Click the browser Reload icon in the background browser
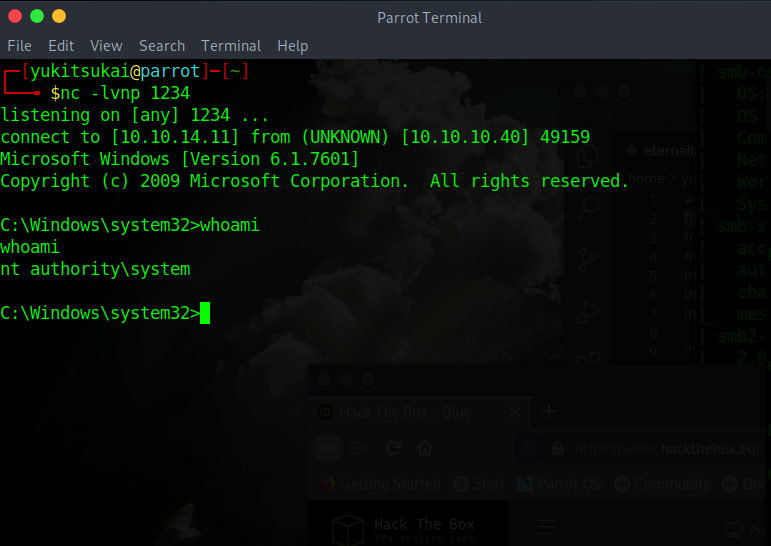The height and width of the screenshot is (546, 771). pos(393,448)
